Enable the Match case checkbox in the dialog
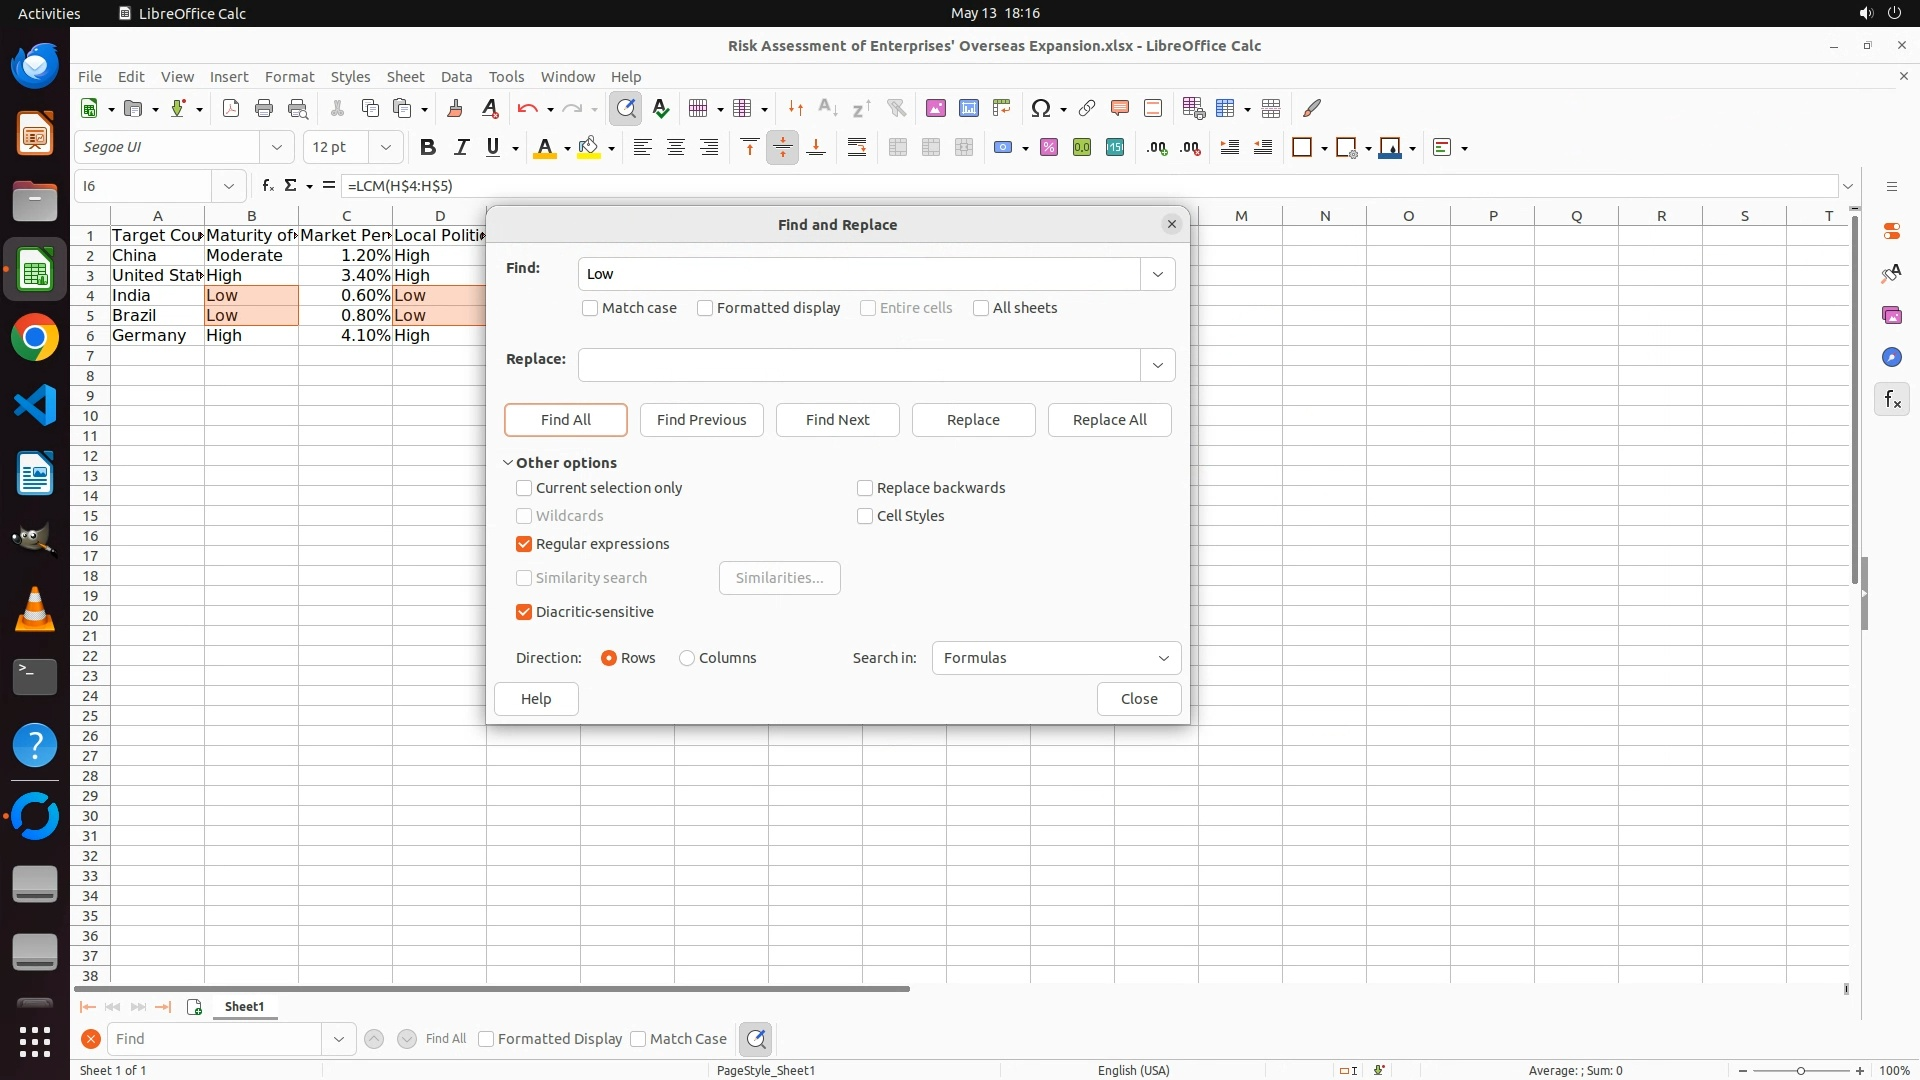Image resolution: width=1920 pixels, height=1080 pixels. click(x=590, y=308)
